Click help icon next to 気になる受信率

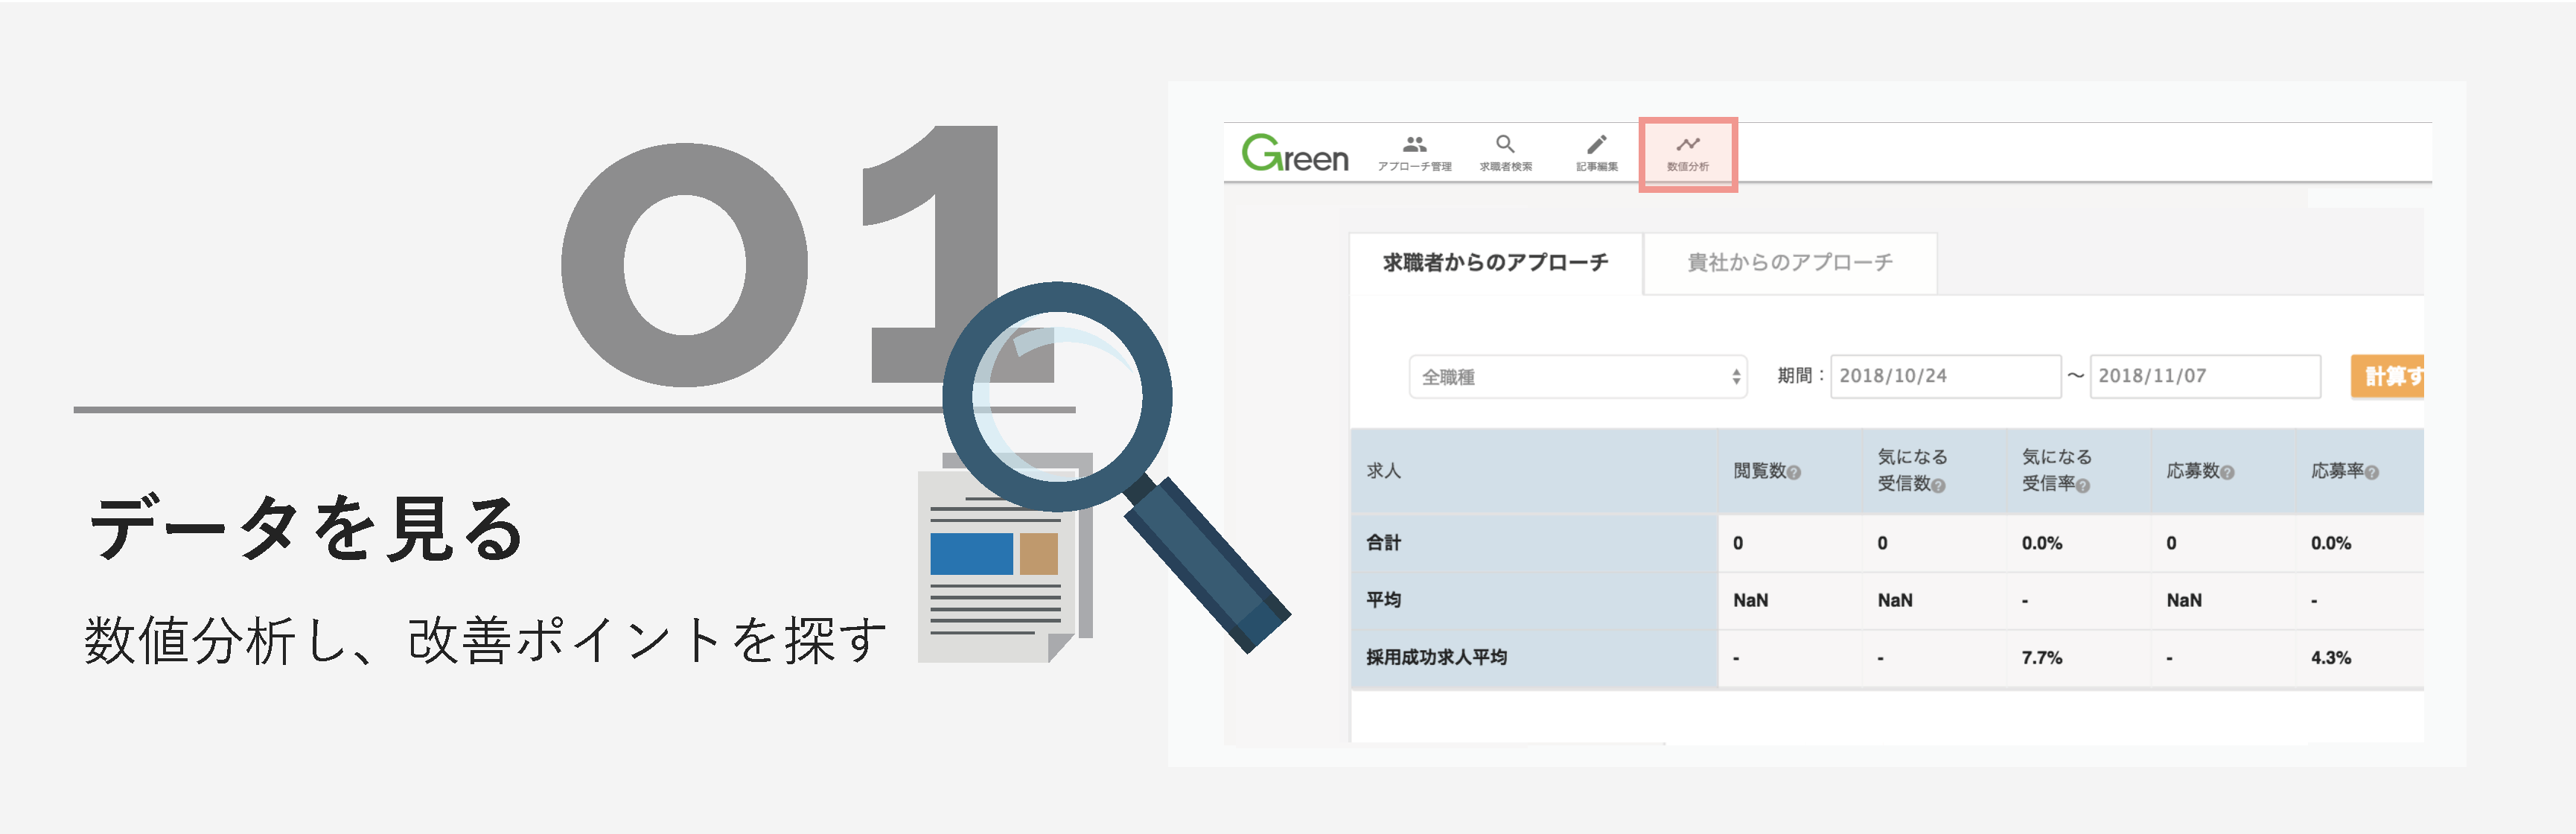(x=2082, y=486)
